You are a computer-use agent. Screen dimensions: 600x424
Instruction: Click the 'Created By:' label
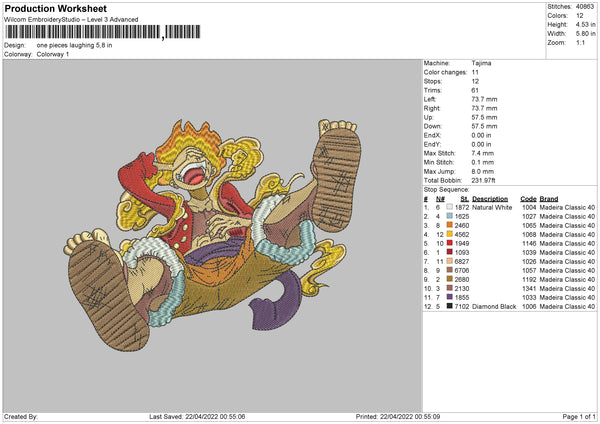point(21,417)
